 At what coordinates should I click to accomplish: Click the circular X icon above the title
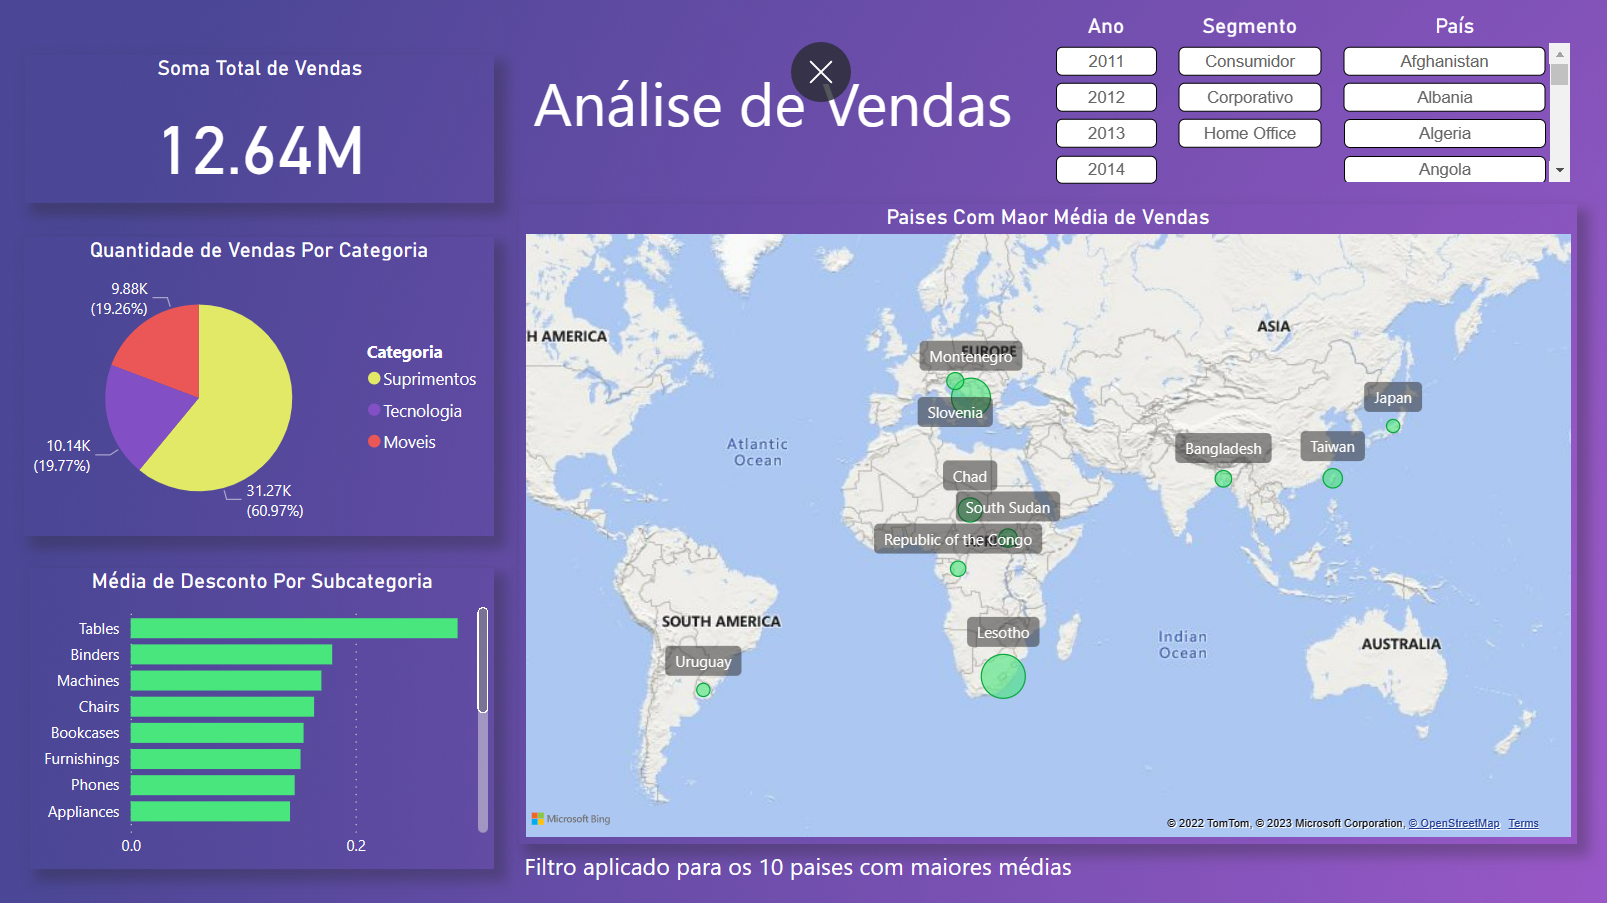coord(820,71)
